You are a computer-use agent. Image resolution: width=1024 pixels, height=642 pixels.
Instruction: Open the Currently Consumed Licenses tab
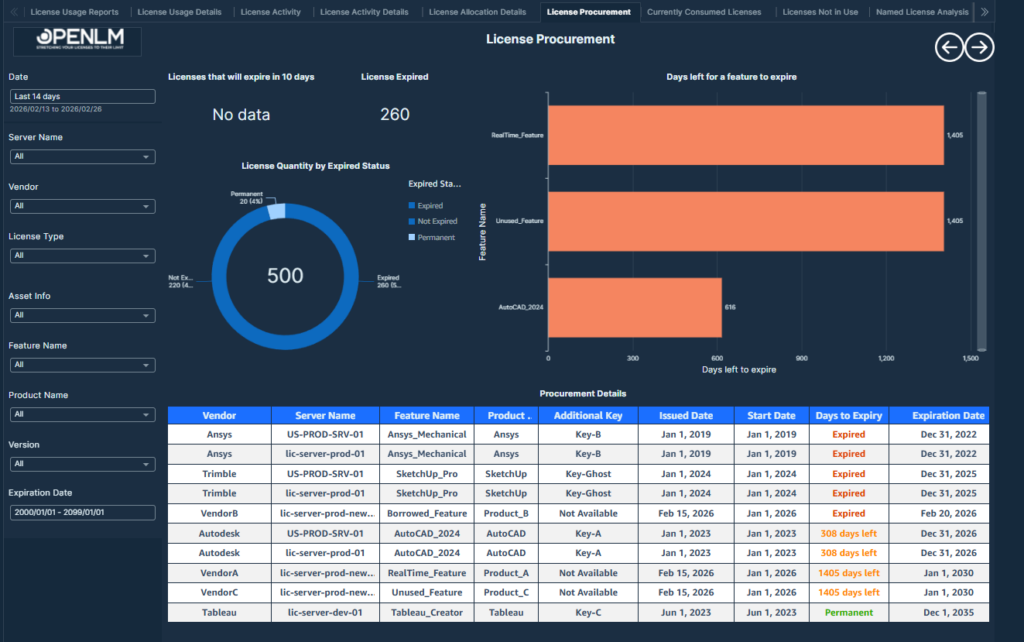coord(703,12)
